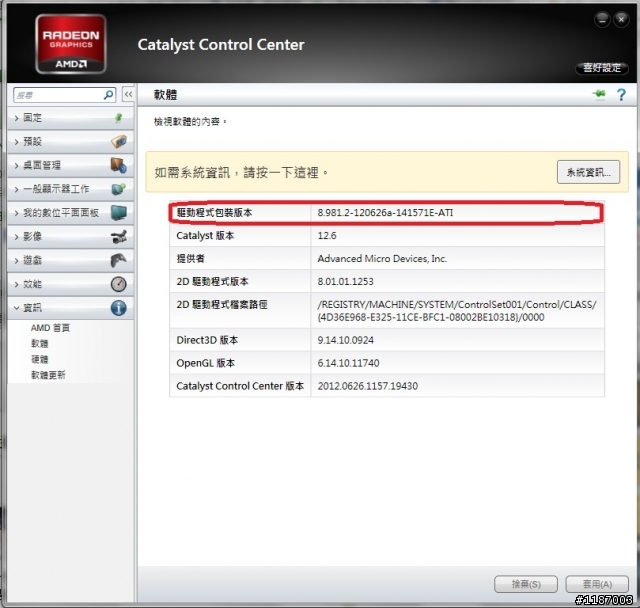Expand the 一般顯示器工作 section
Image resolution: width=640 pixels, height=608 pixels.
[x=70, y=189]
